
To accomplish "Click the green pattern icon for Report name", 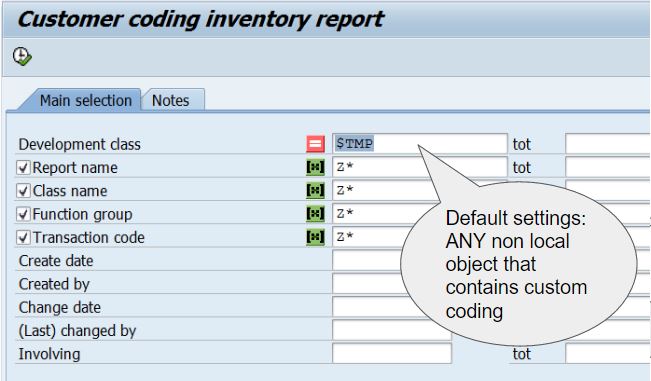I will click(x=316, y=167).
